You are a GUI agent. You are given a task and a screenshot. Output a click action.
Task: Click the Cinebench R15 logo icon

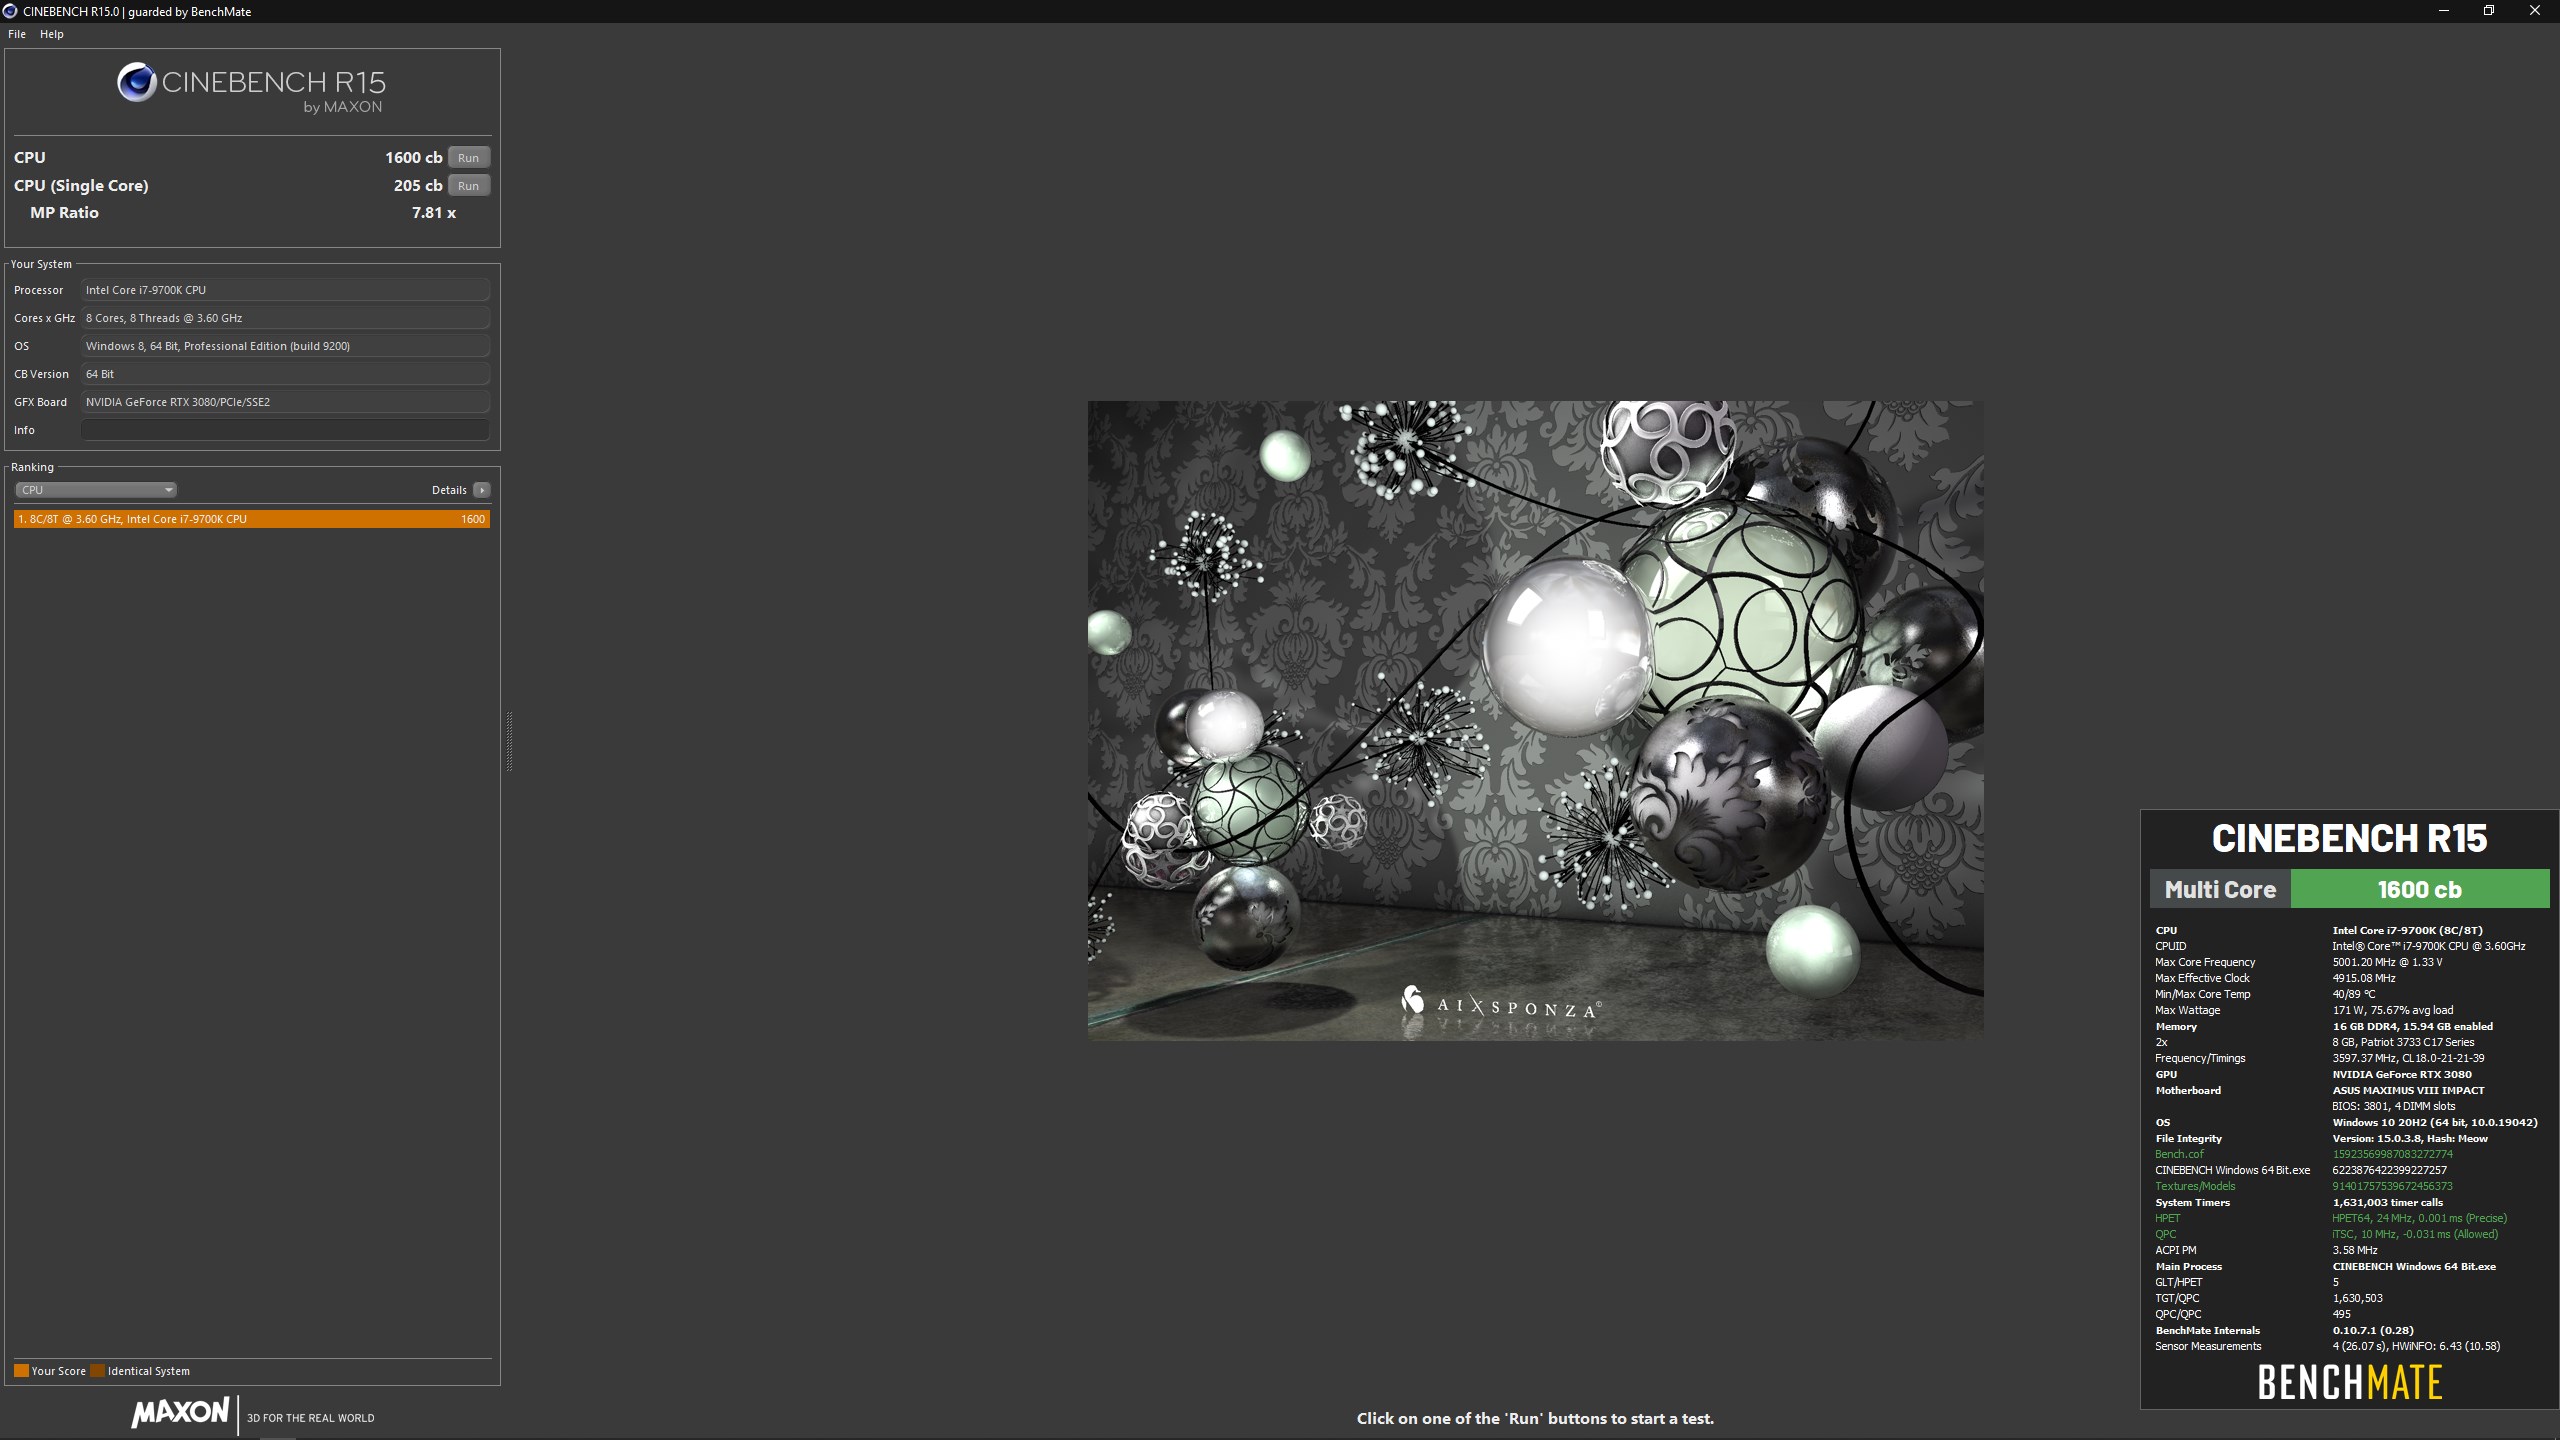pos(137,82)
